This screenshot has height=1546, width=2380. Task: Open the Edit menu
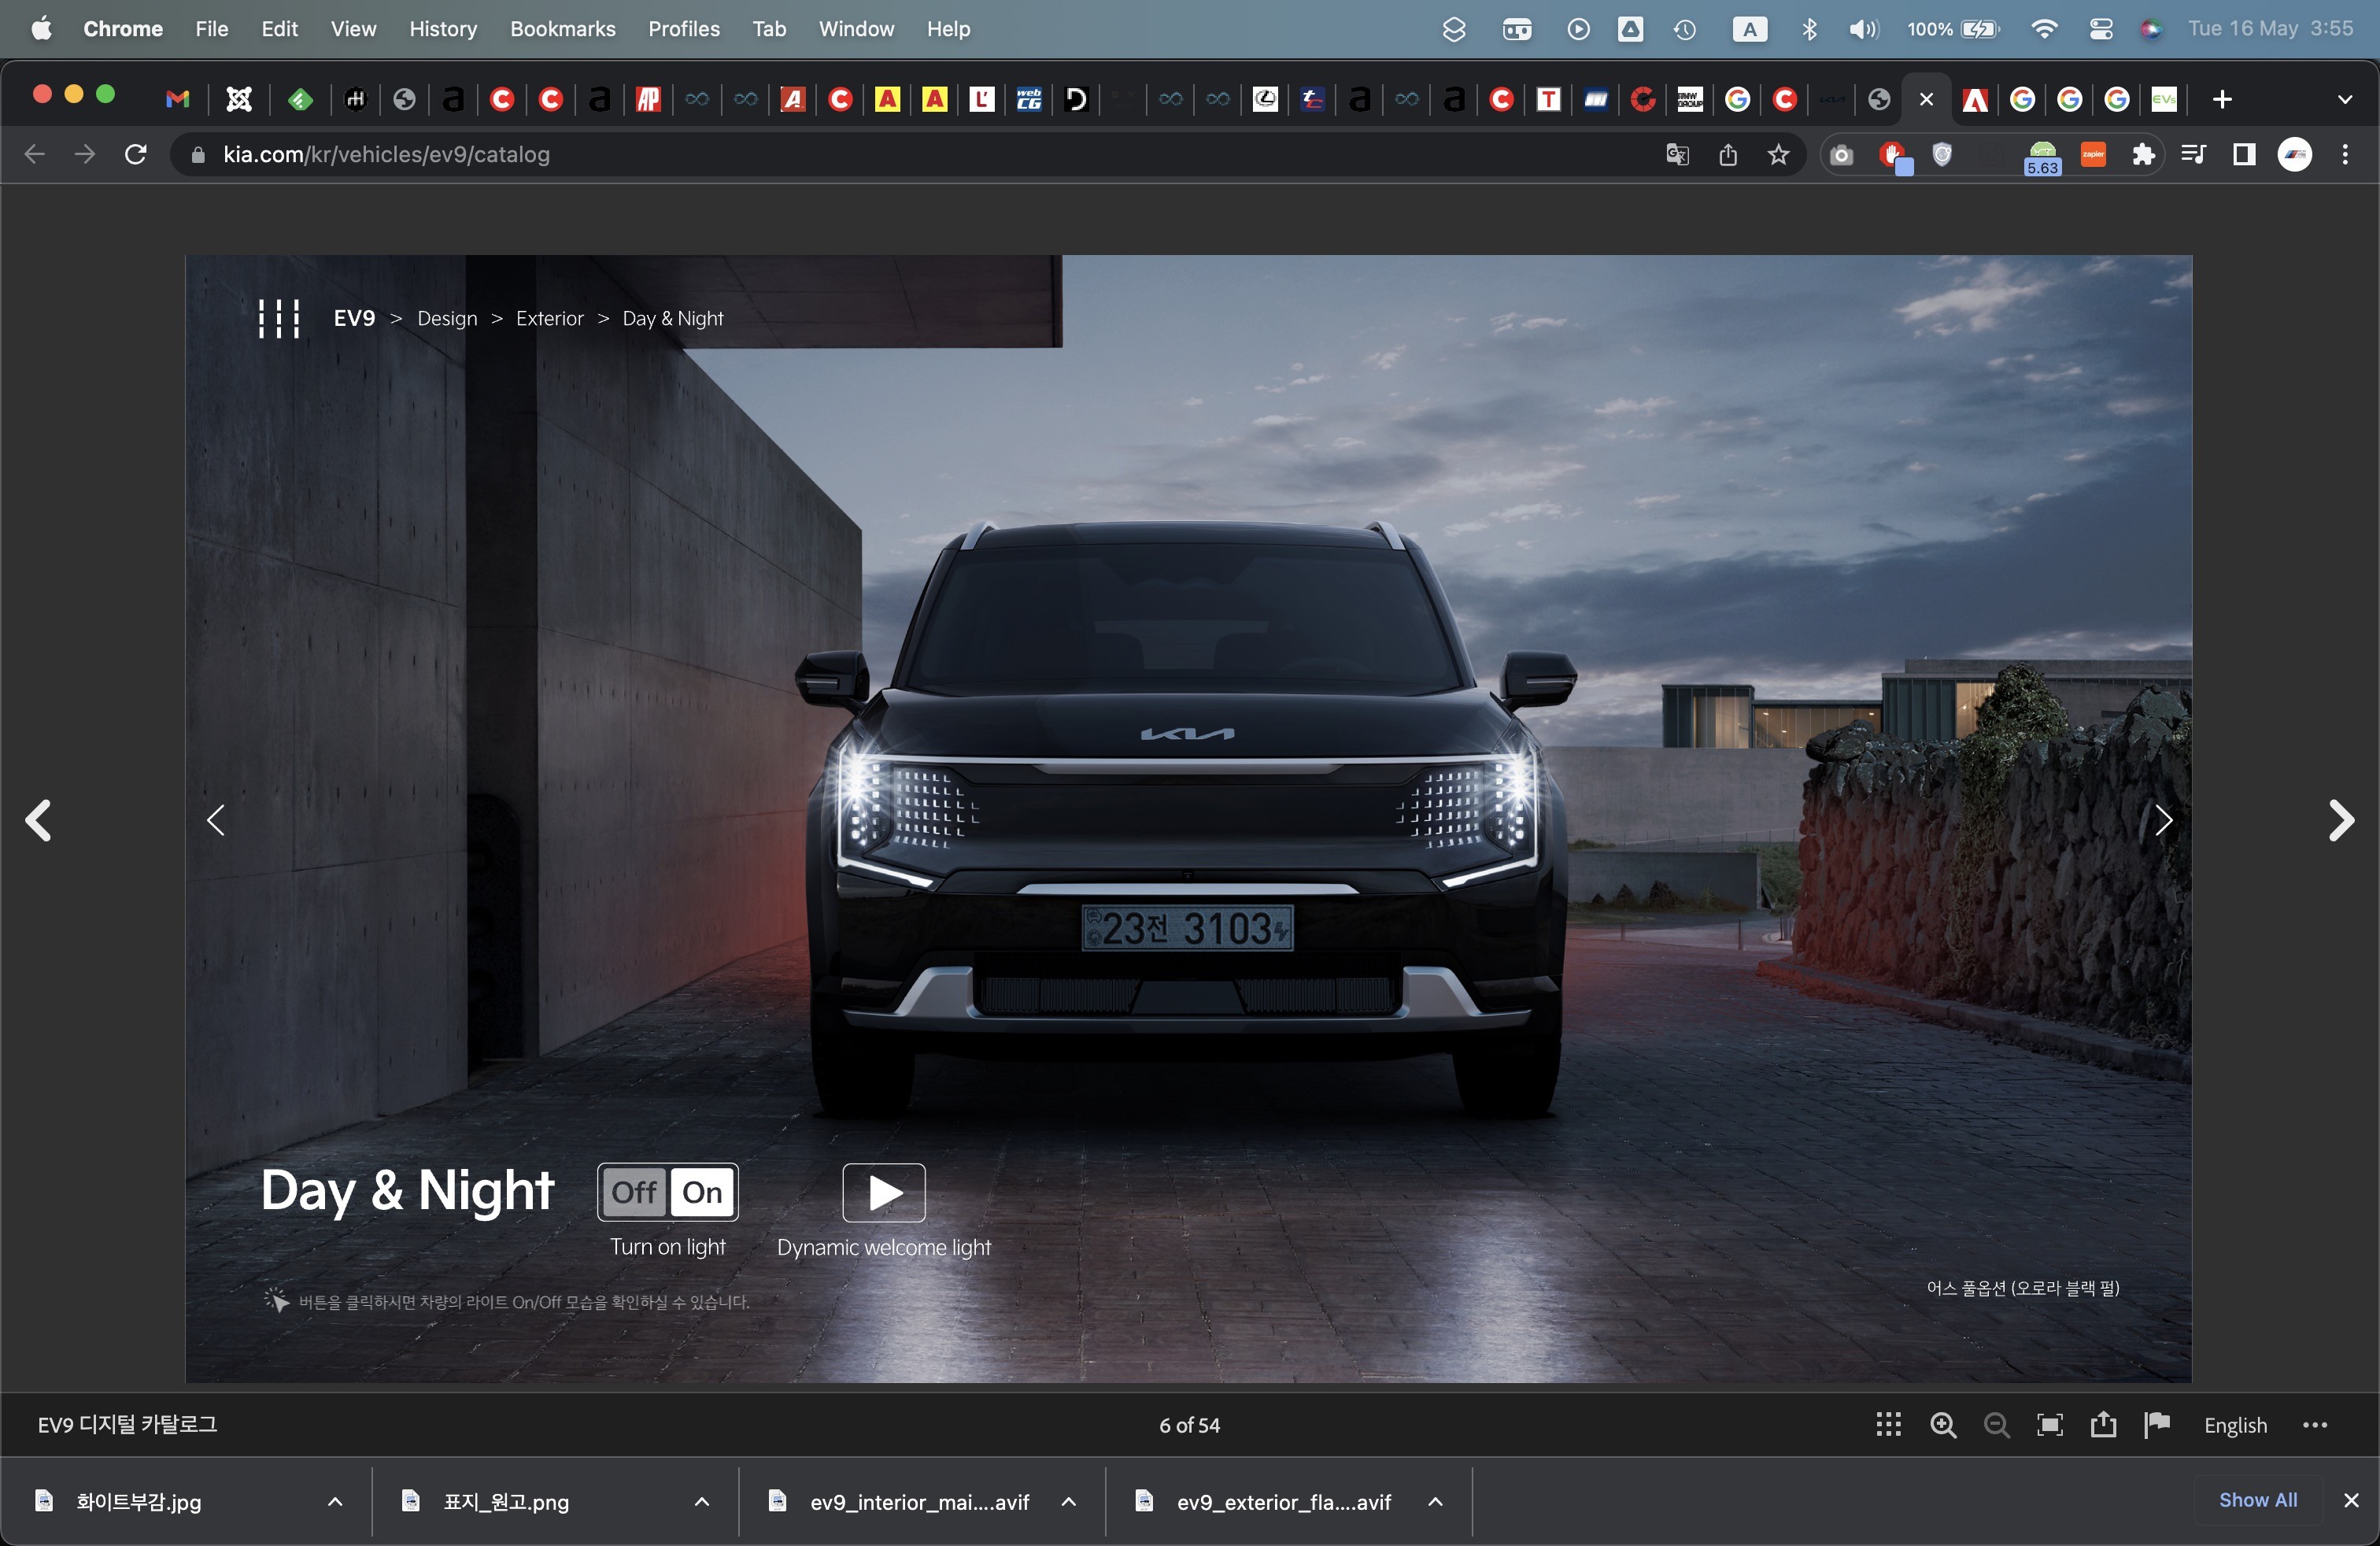click(x=279, y=29)
